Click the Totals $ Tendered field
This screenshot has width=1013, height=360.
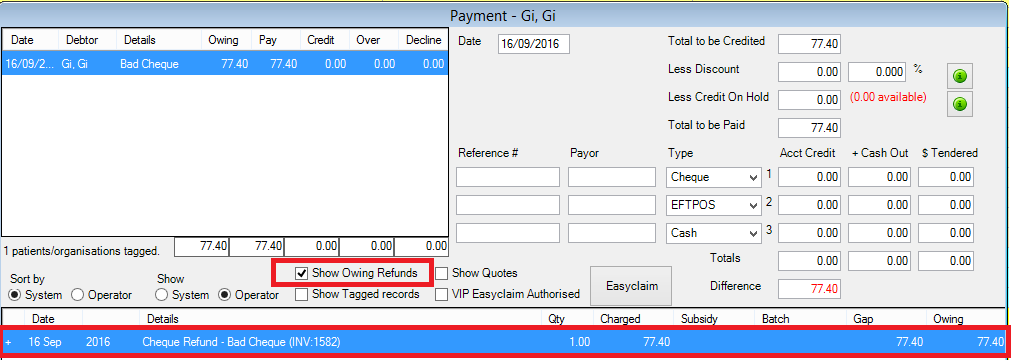pyautogui.click(x=946, y=260)
